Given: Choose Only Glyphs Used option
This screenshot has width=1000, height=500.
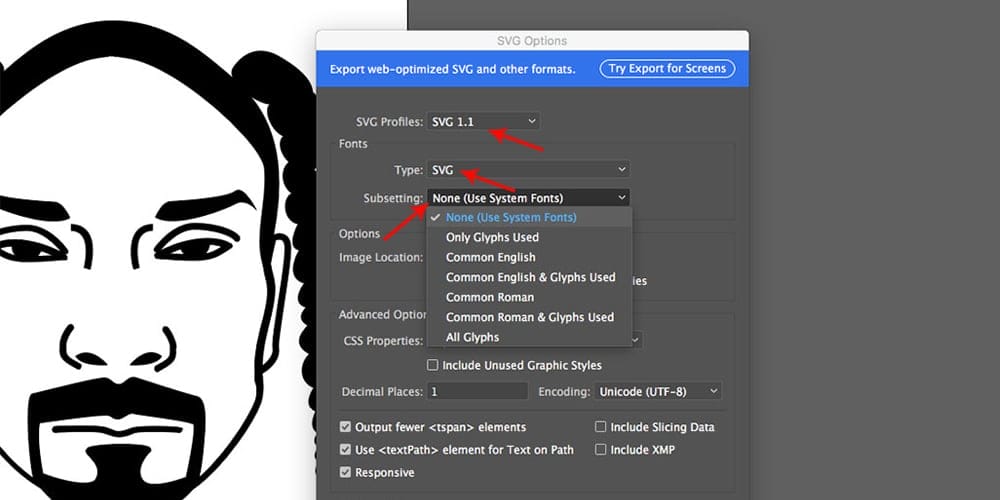Looking at the screenshot, I should (x=529, y=237).
